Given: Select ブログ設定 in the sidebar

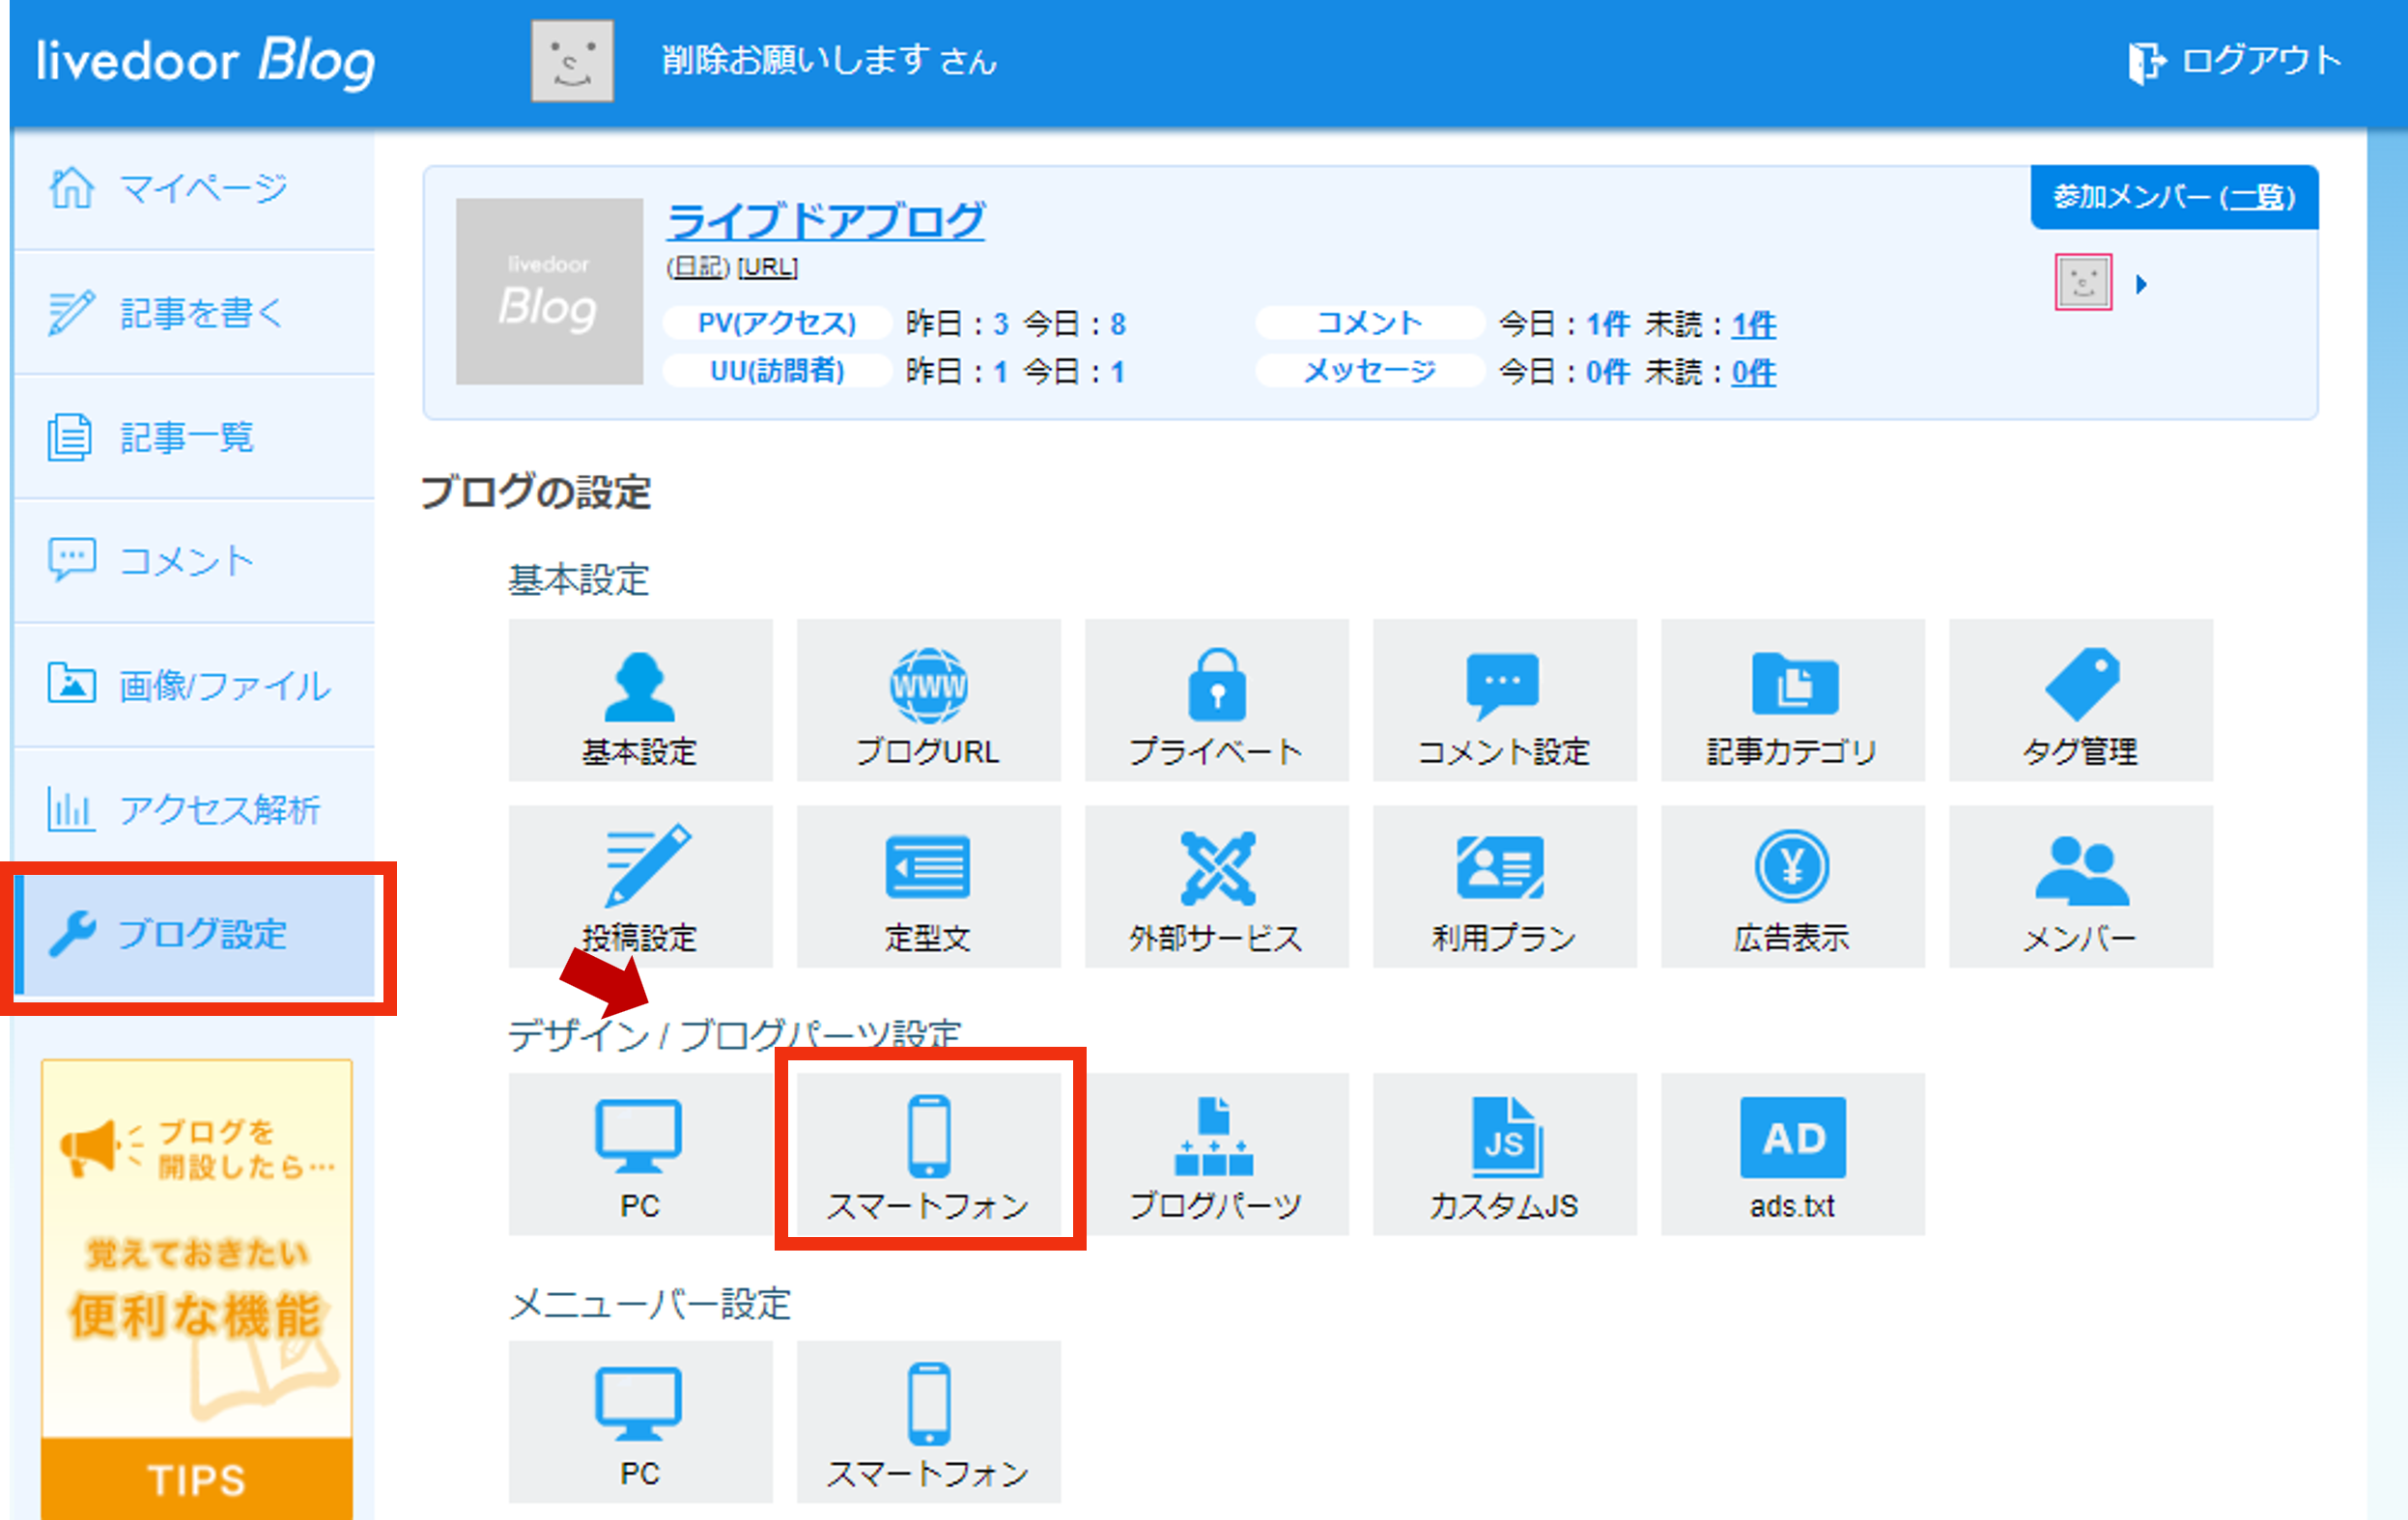Looking at the screenshot, I should tap(195, 934).
